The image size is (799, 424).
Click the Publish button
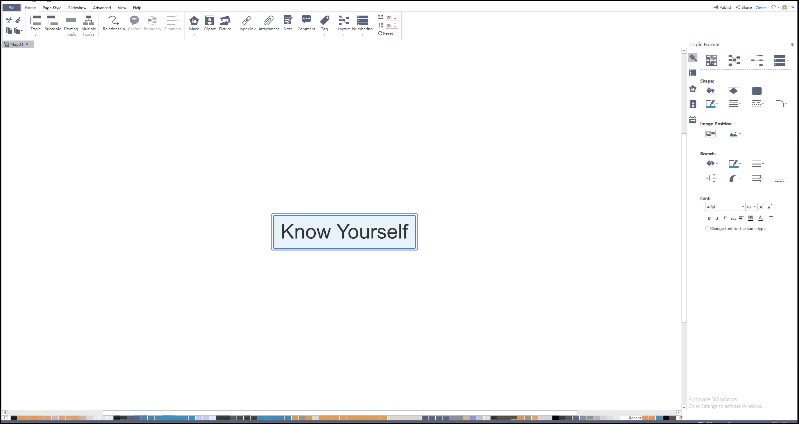723,8
